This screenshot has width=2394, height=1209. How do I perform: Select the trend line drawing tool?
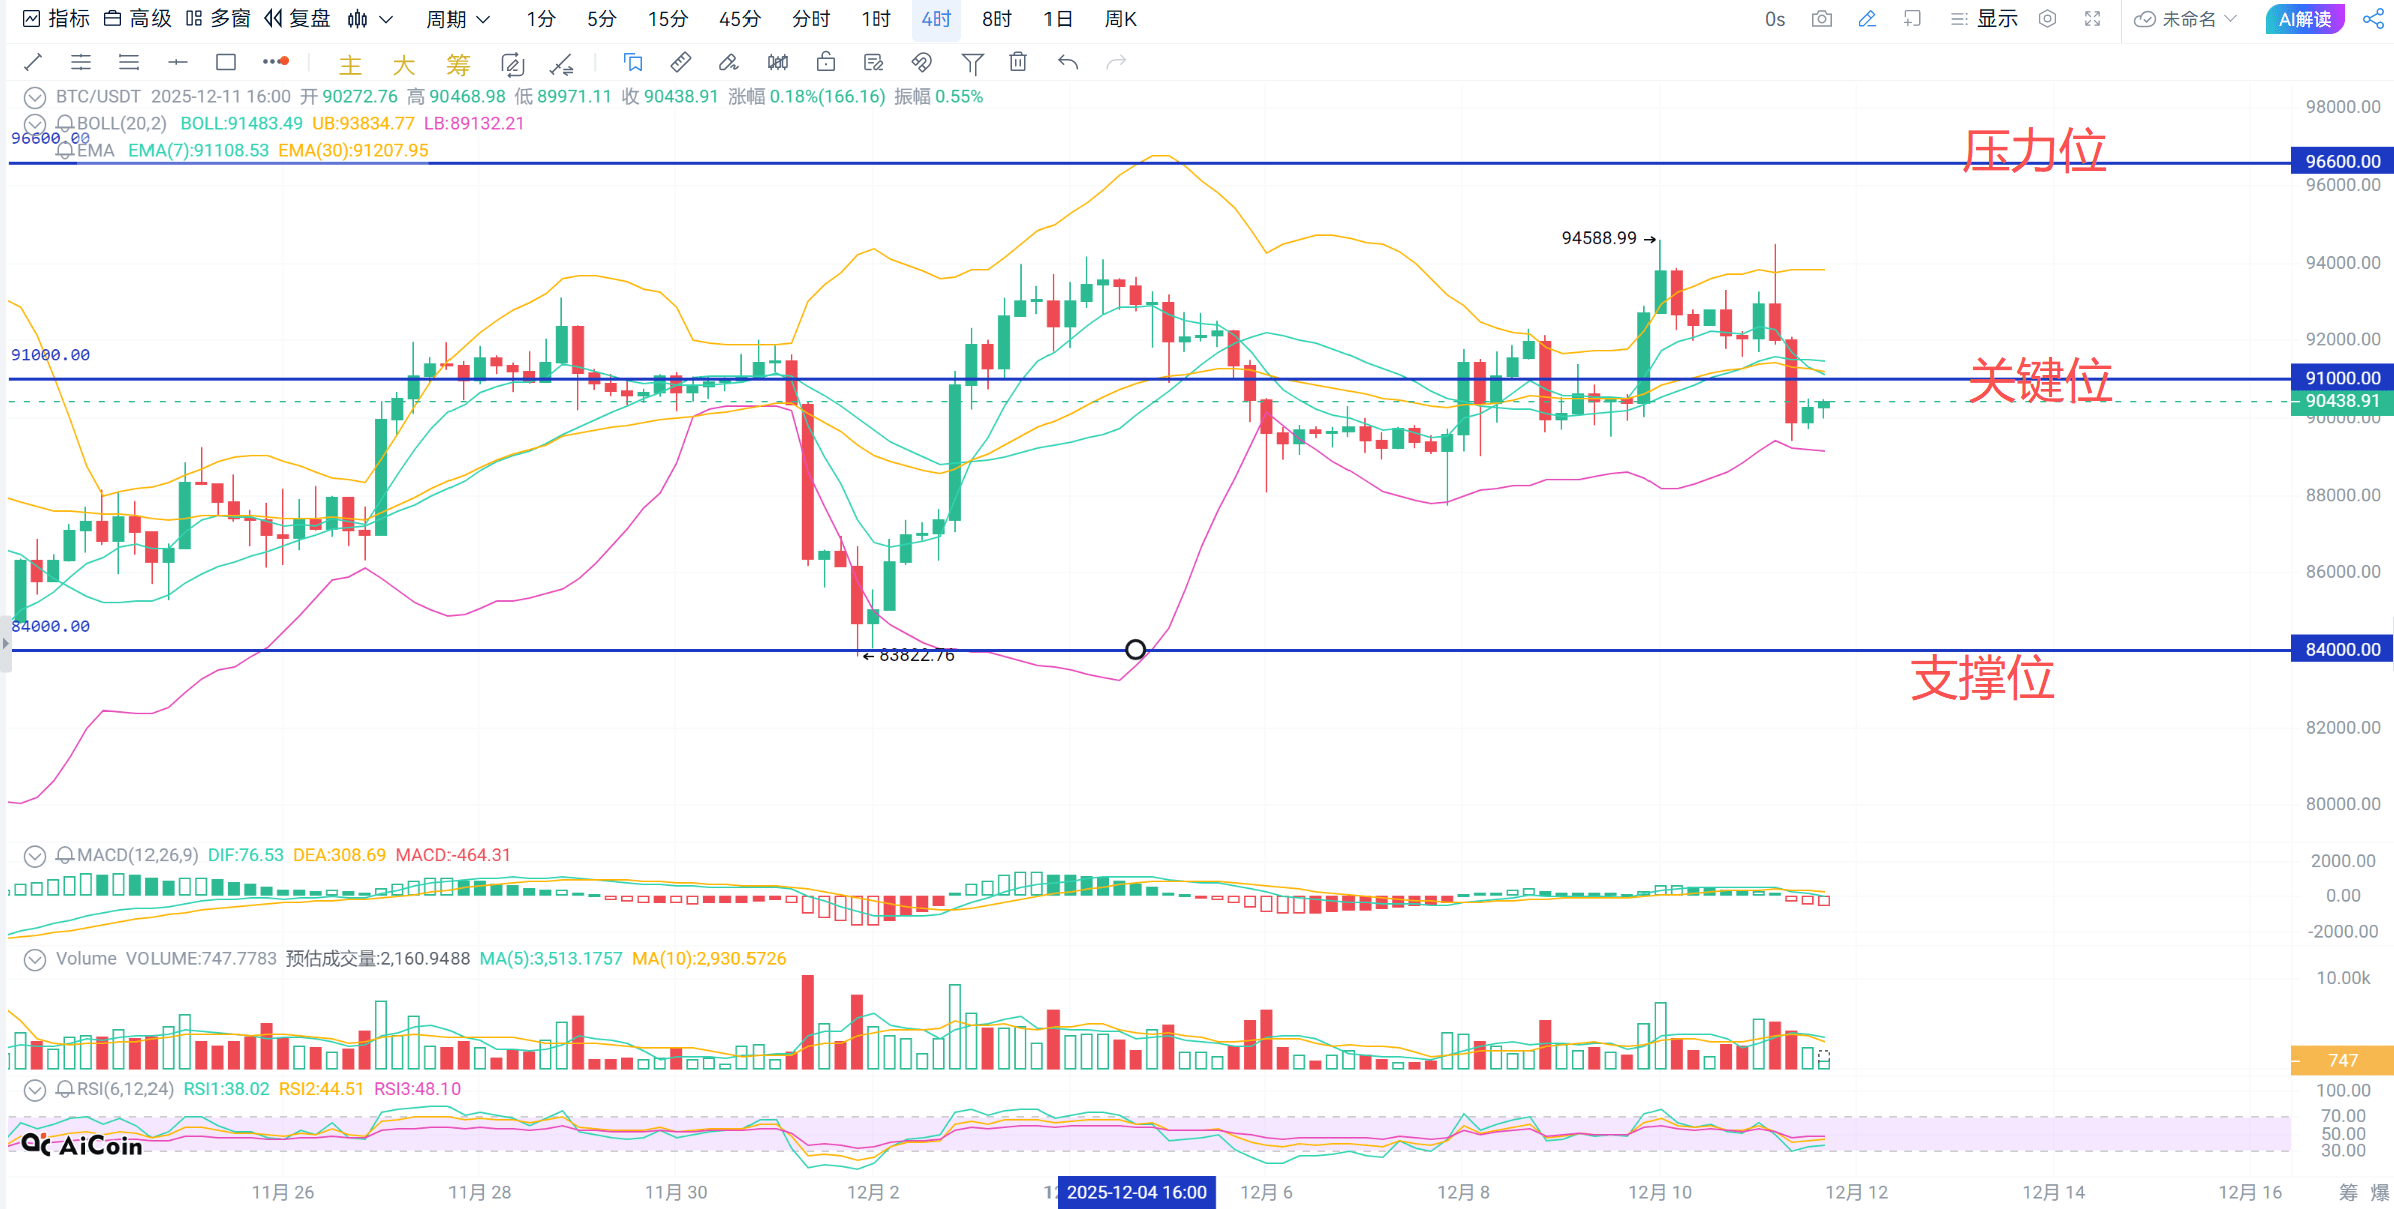[x=33, y=62]
